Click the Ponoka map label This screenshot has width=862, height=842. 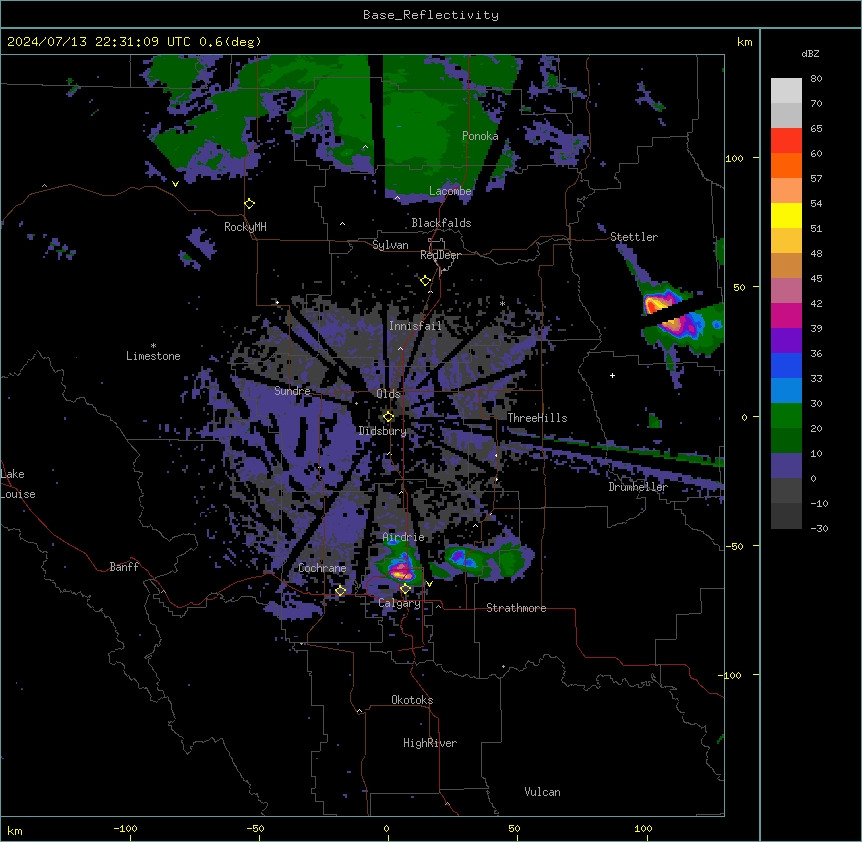click(x=480, y=136)
